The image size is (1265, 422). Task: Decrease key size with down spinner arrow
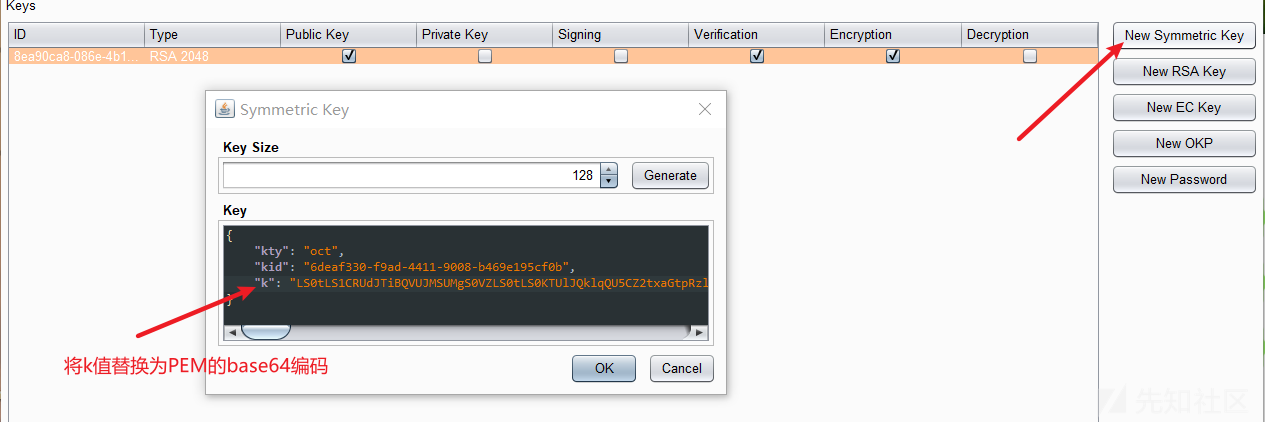[609, 182]
